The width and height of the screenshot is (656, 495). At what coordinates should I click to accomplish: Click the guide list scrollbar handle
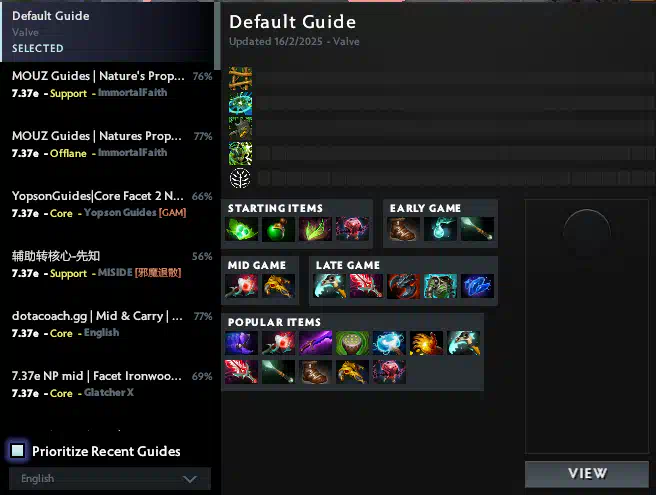(x=217, y=36)
